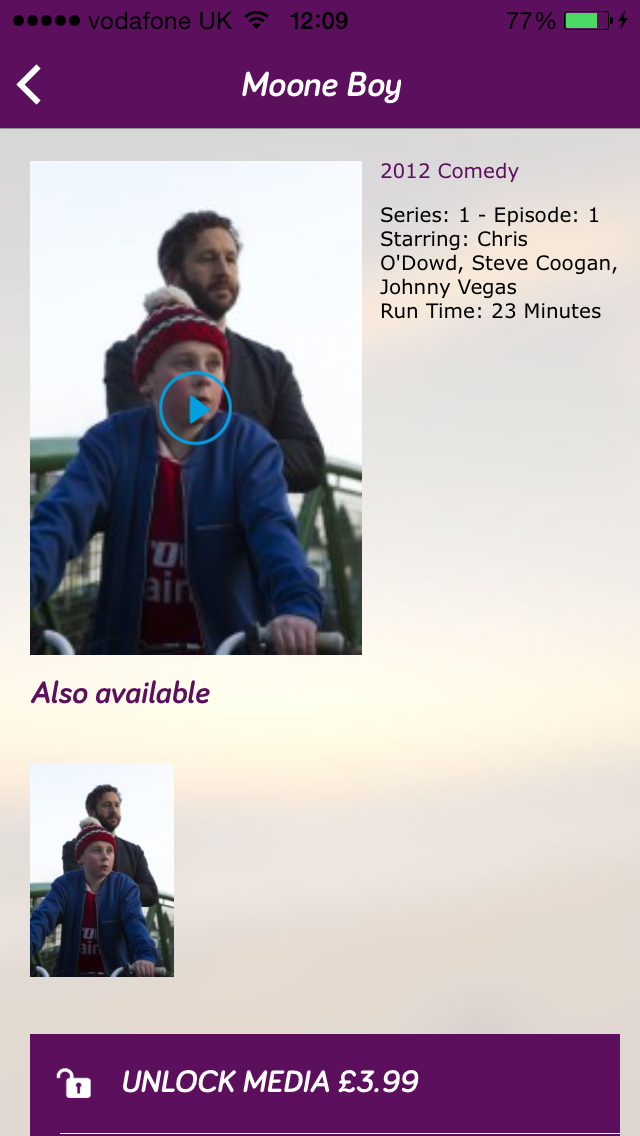Open the Also available thumbnail
The width and height of the screenshot is (640, 1136).
point(101,869)
